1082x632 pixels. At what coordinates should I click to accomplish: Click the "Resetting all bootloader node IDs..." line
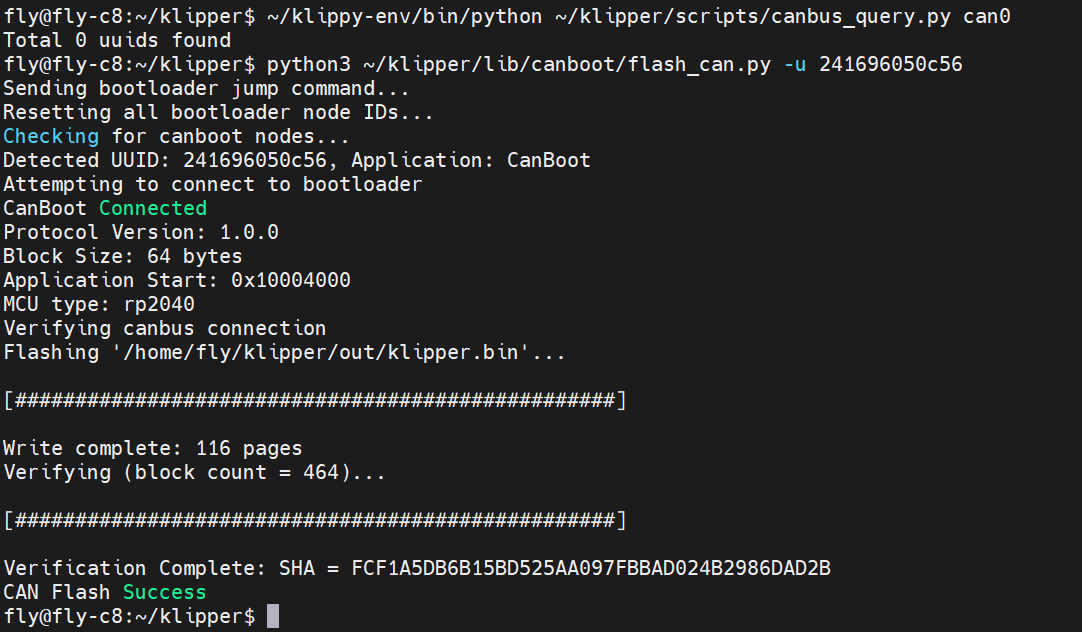point(219,112)
